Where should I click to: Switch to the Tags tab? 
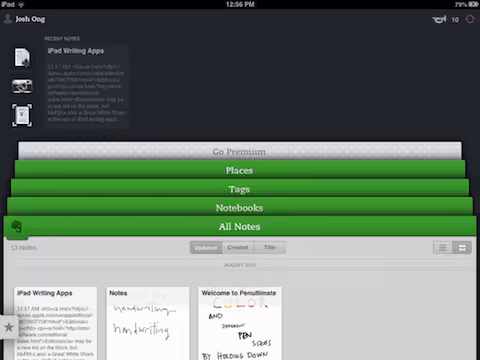point(240,188)
